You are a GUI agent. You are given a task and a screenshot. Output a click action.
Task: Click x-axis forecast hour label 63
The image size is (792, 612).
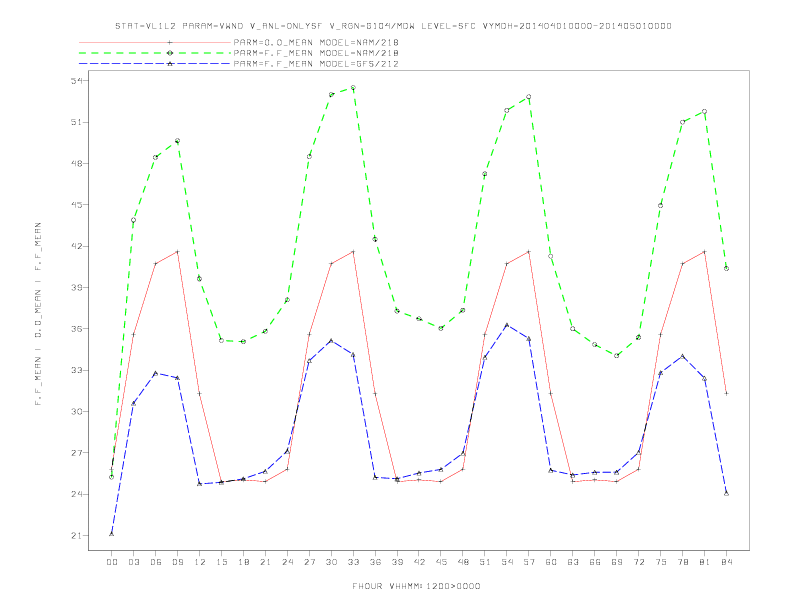(x=573, y=562)
